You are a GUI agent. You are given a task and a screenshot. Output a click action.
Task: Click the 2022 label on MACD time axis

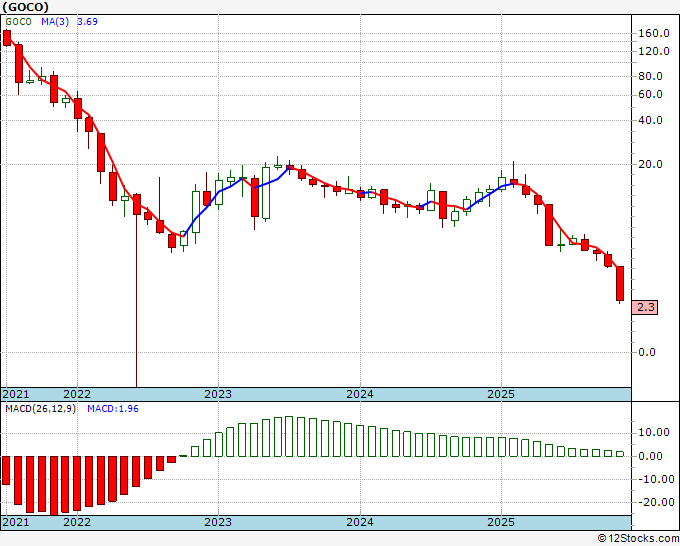(x=77, y=522)
